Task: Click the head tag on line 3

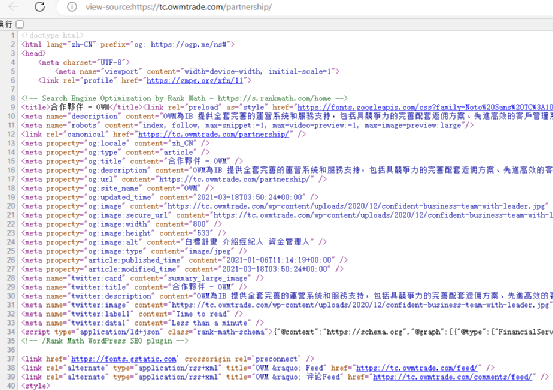Action: point(34,53)
